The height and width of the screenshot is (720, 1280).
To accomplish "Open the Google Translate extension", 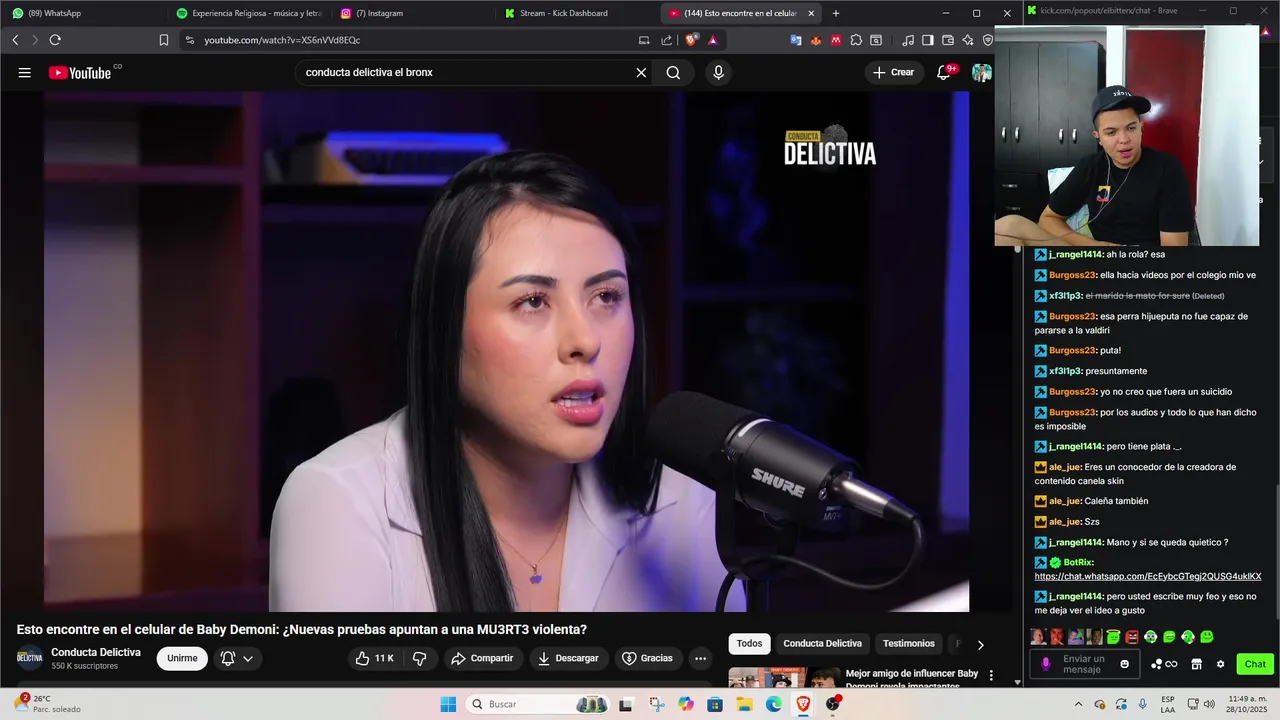I will coord(796,40).
